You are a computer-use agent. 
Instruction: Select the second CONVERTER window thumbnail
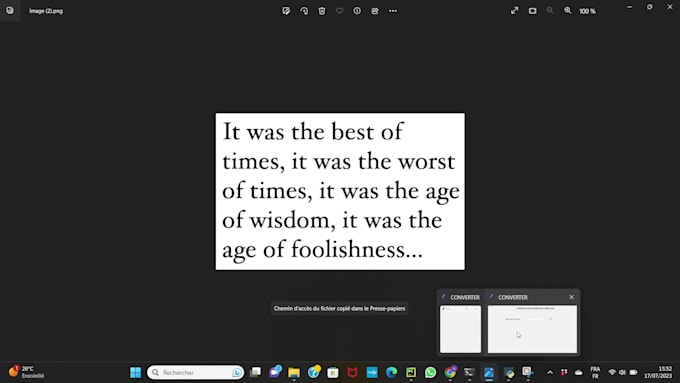pos(533,329)
